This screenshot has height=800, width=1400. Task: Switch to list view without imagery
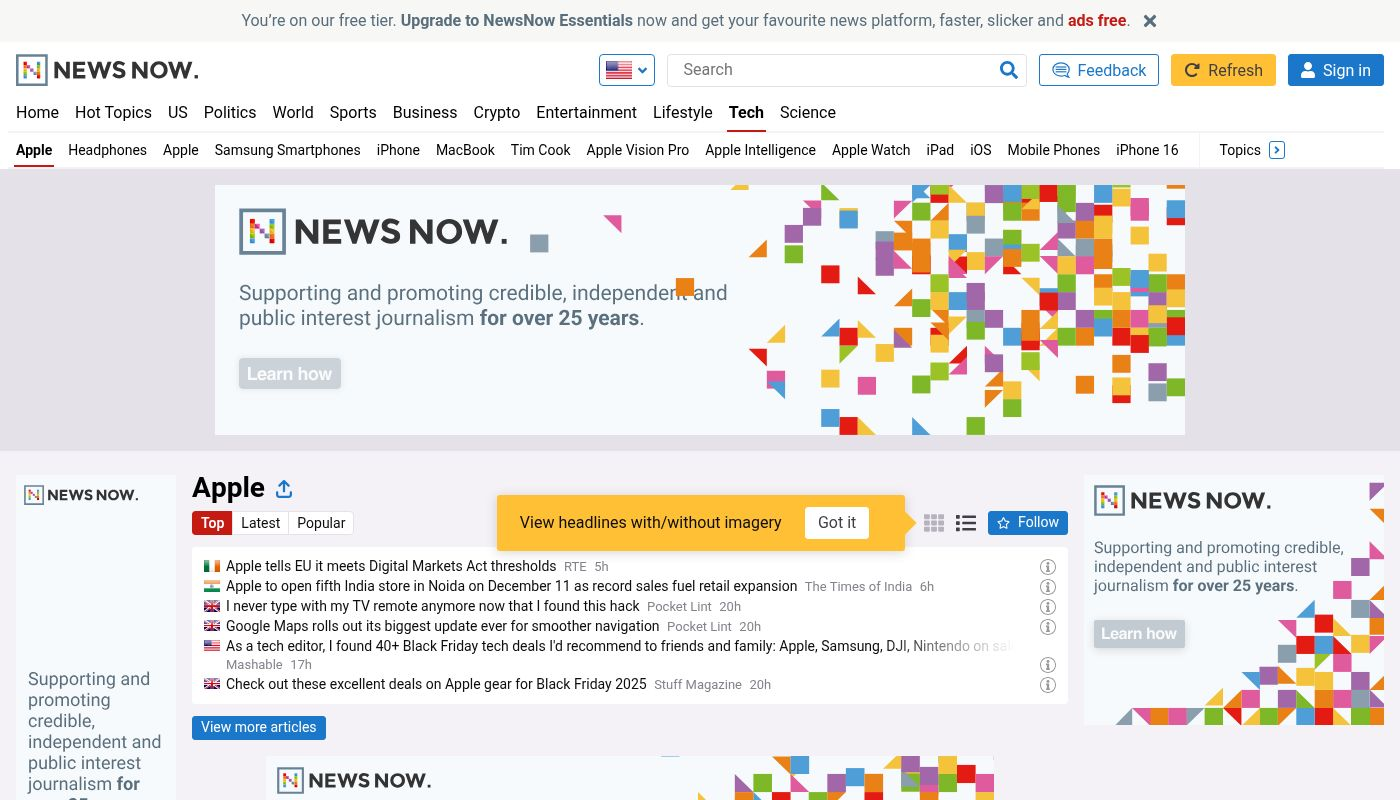(x=965, y=523)
